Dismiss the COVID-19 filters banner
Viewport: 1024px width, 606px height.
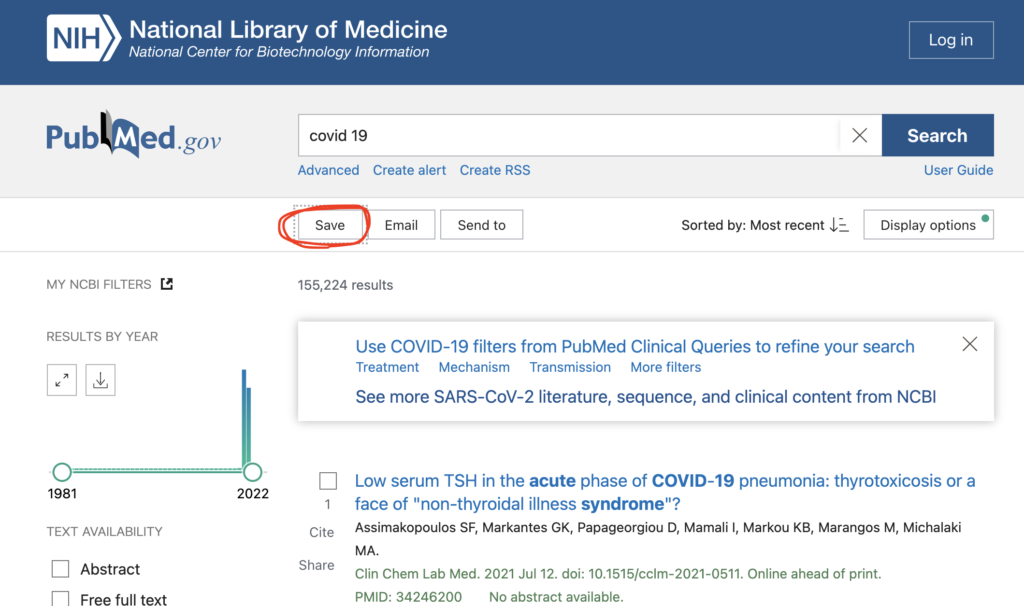tap(970, 344)
